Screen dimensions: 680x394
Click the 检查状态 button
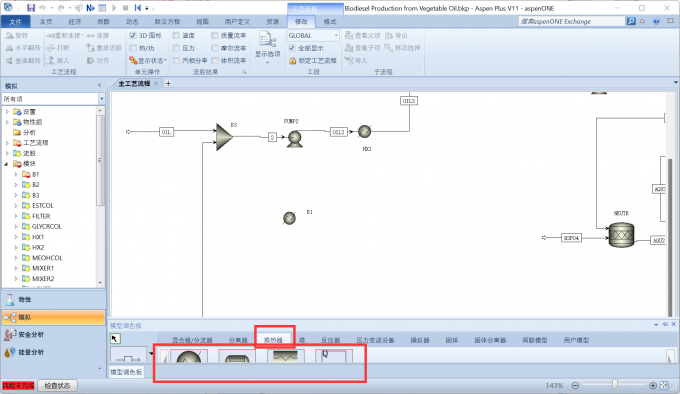[x=57, y=385]
